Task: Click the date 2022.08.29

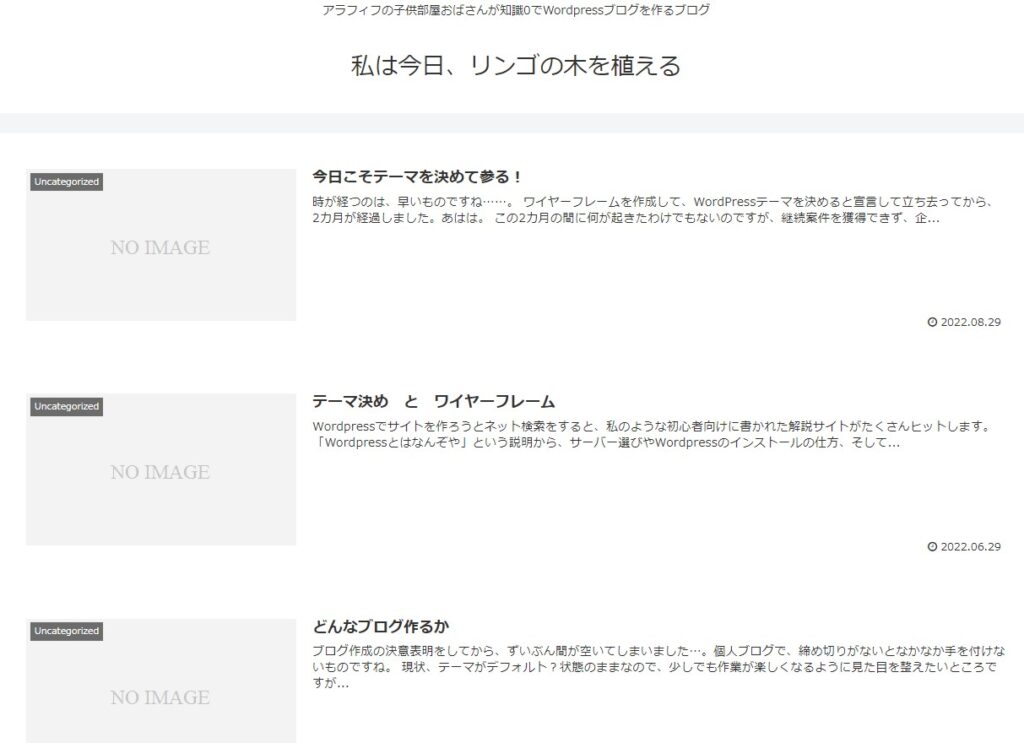Action: [x=971, y=322]
